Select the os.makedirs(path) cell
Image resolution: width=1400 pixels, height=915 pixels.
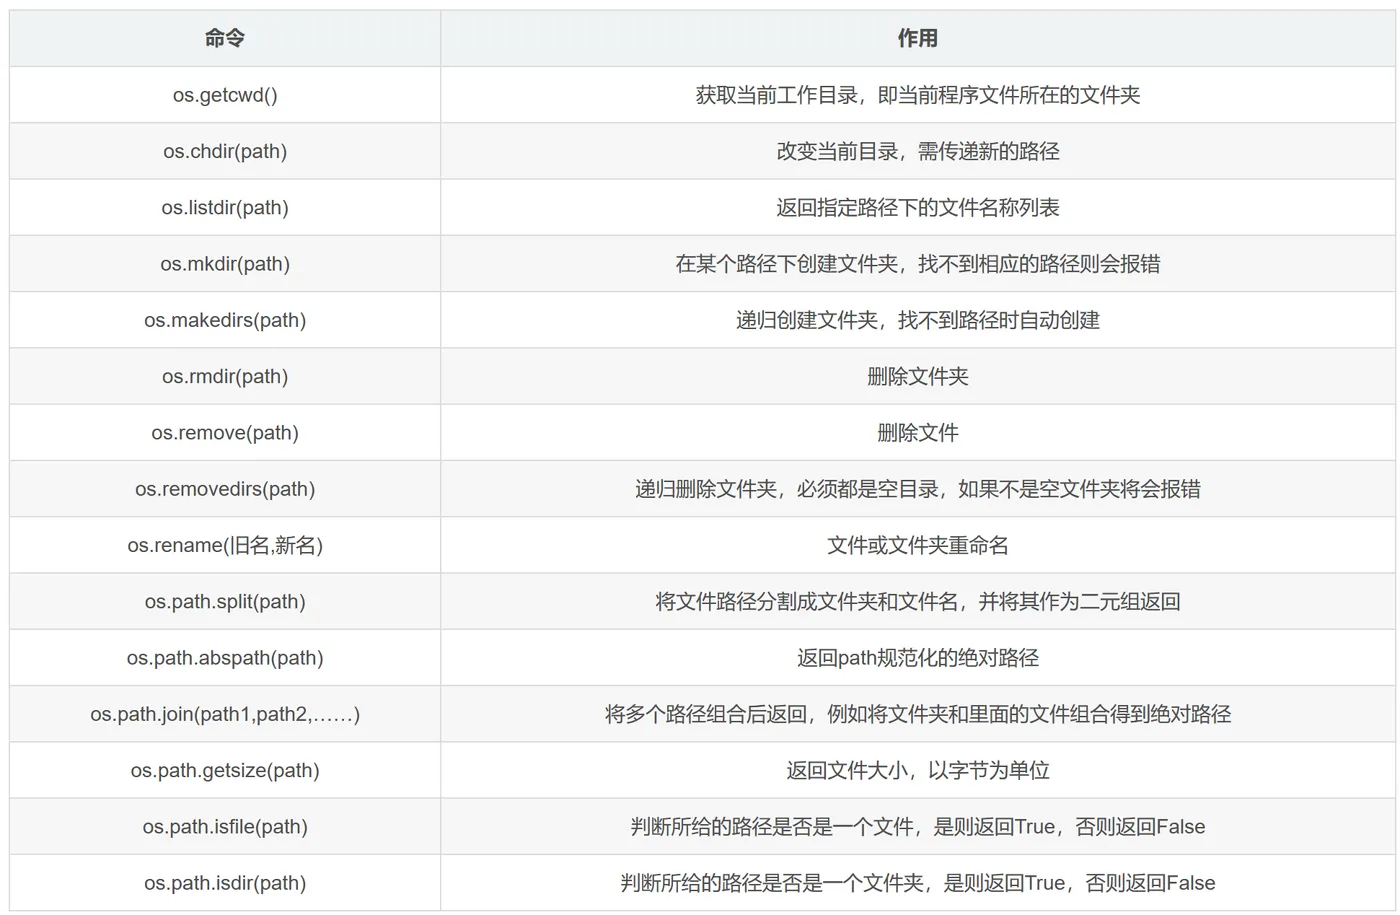pyautogui.click(x=225, y=320)
